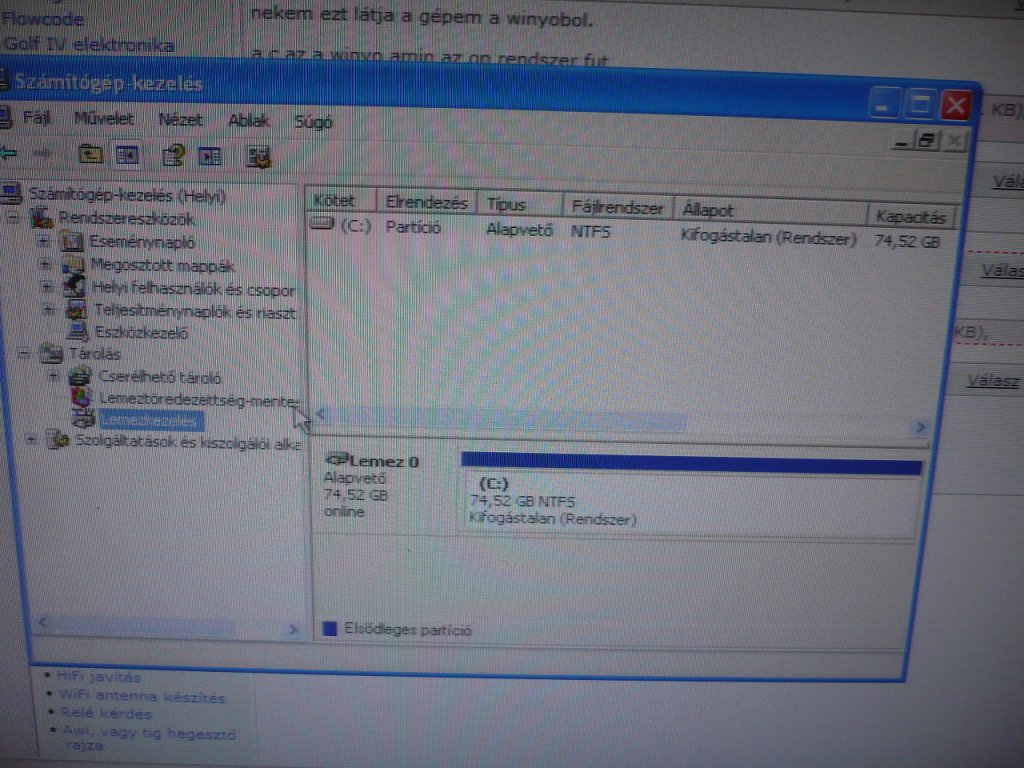Image resolution: width=1024 pixels, height=768 pixels.
Task: Collapse the Tárolás node
Action: (x=24, y=354)
